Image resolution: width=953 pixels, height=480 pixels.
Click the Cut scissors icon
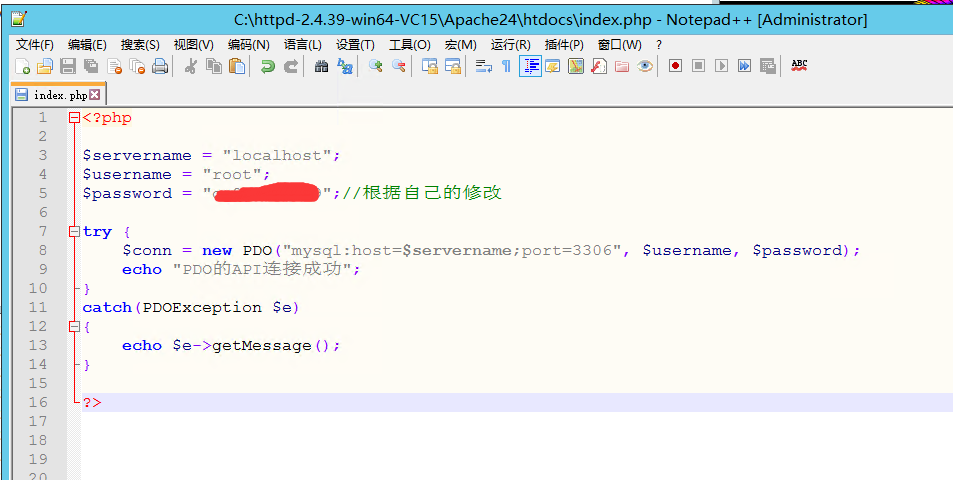click(x=190, y=66)
